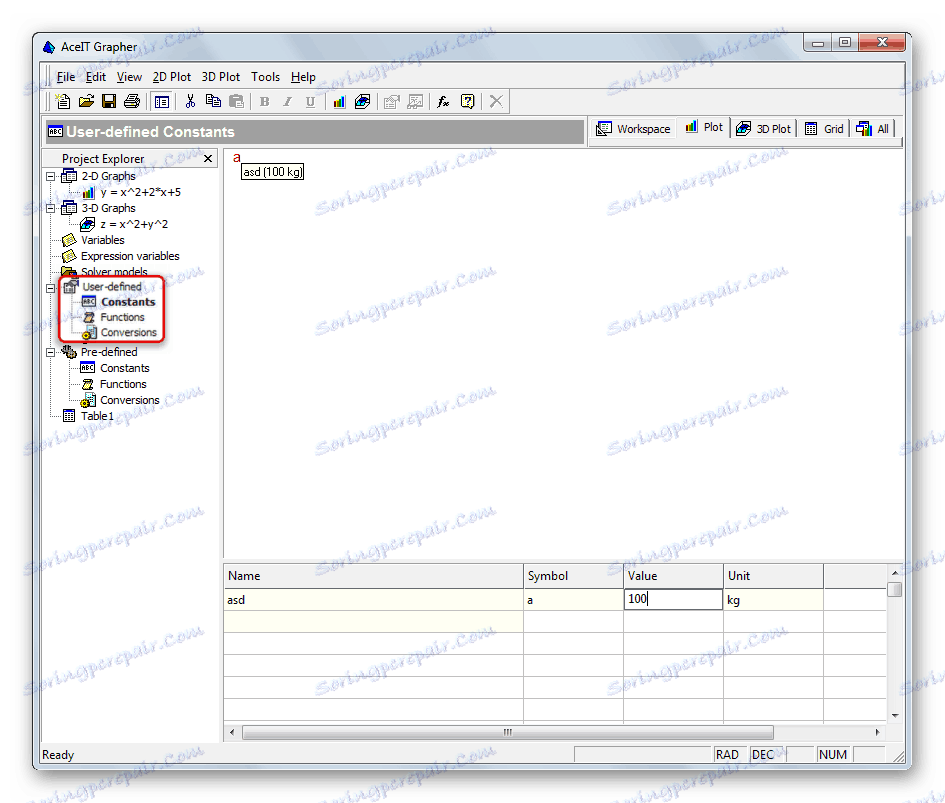Click the 3-D Graphs folder icon
The height and width of the screenshot is (803, 945).
point(69,208)
